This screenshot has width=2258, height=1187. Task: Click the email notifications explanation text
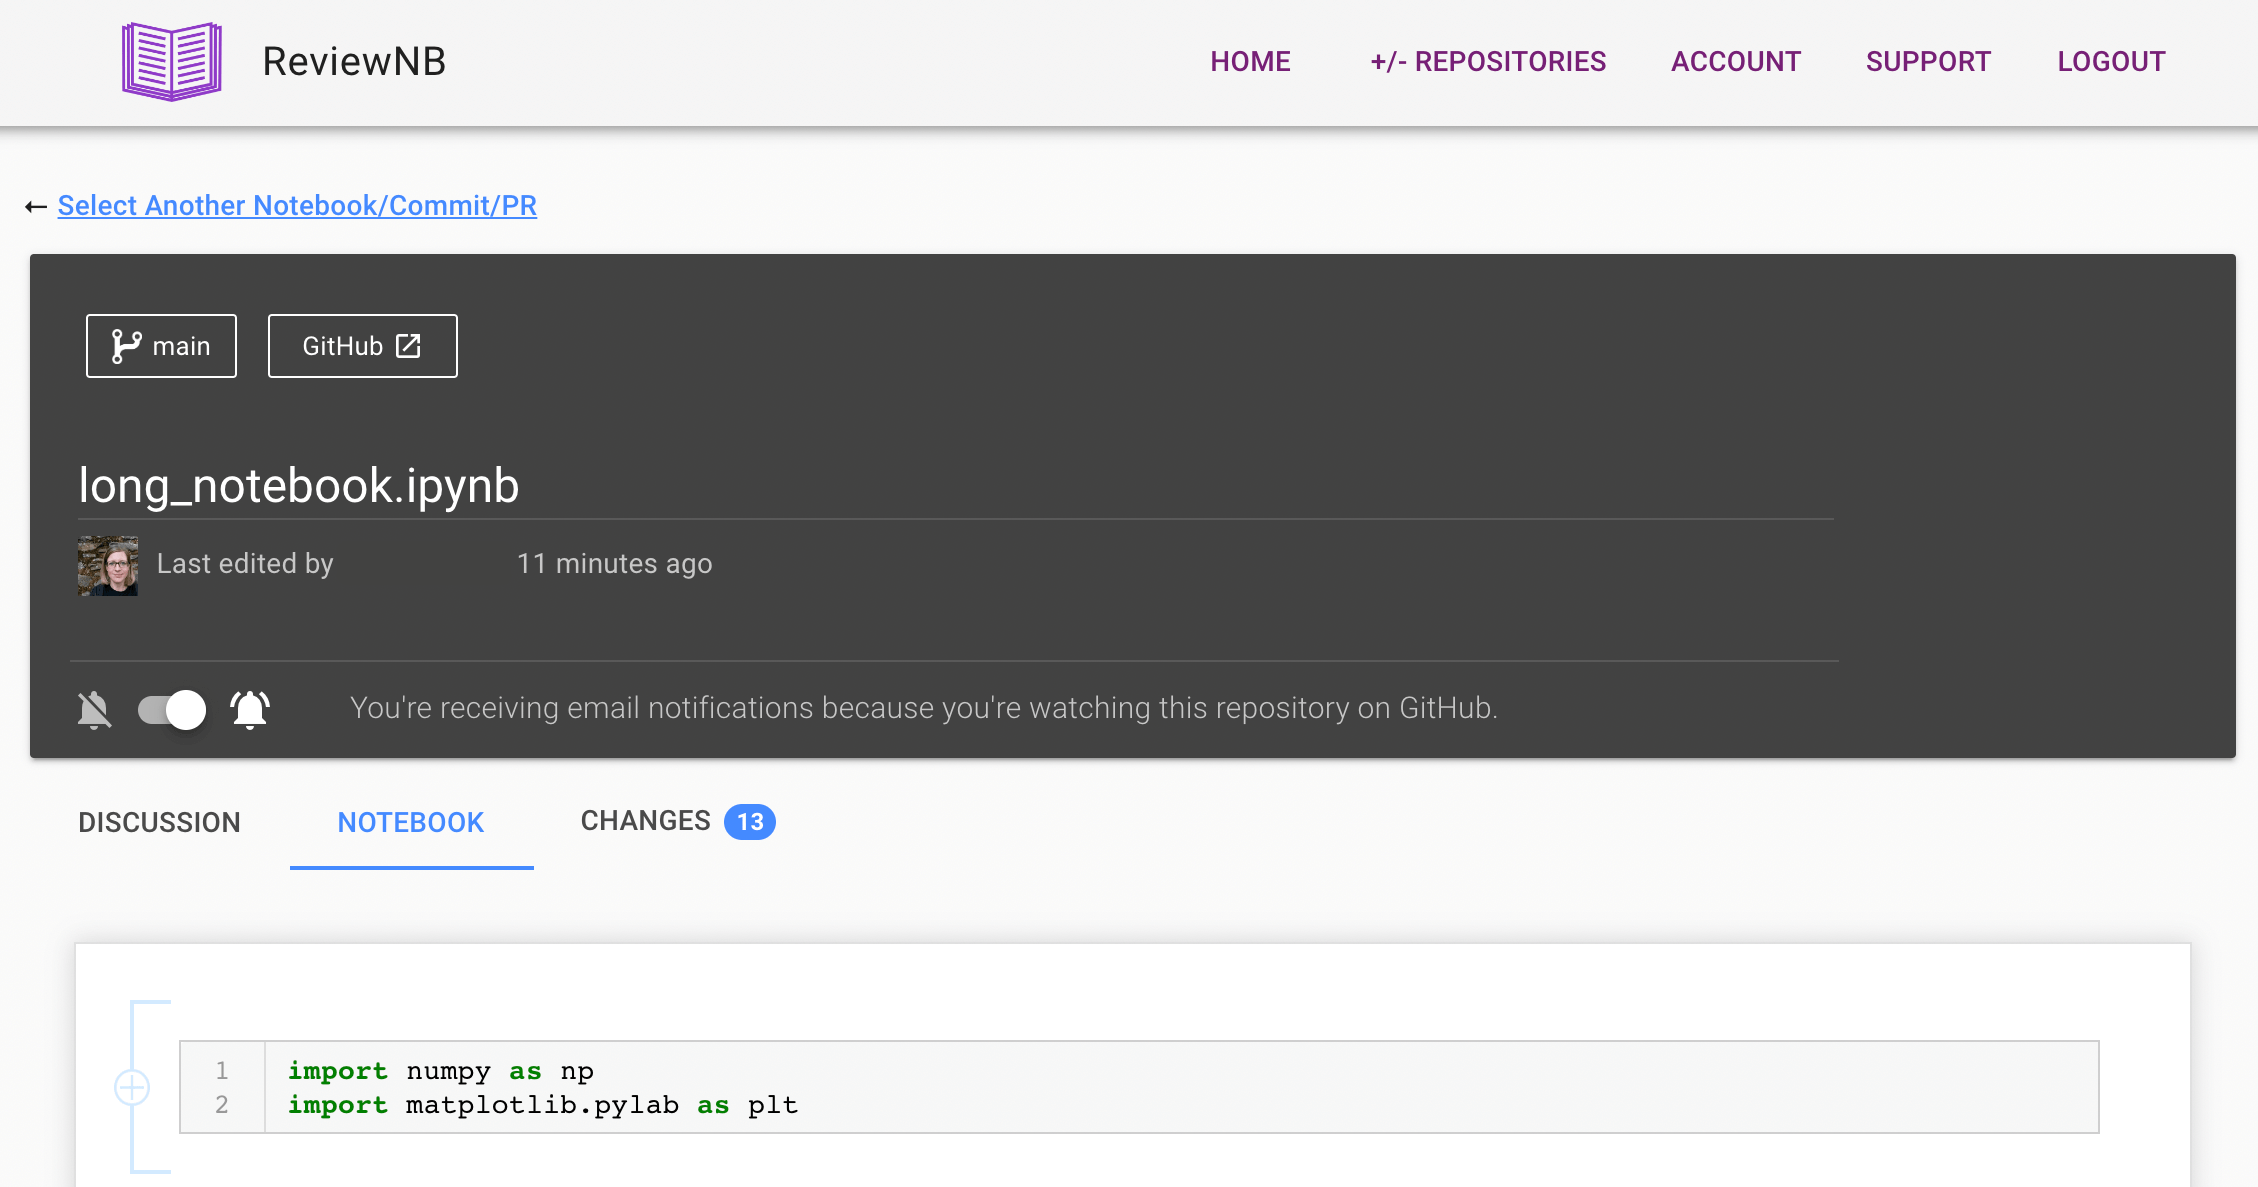923,708
